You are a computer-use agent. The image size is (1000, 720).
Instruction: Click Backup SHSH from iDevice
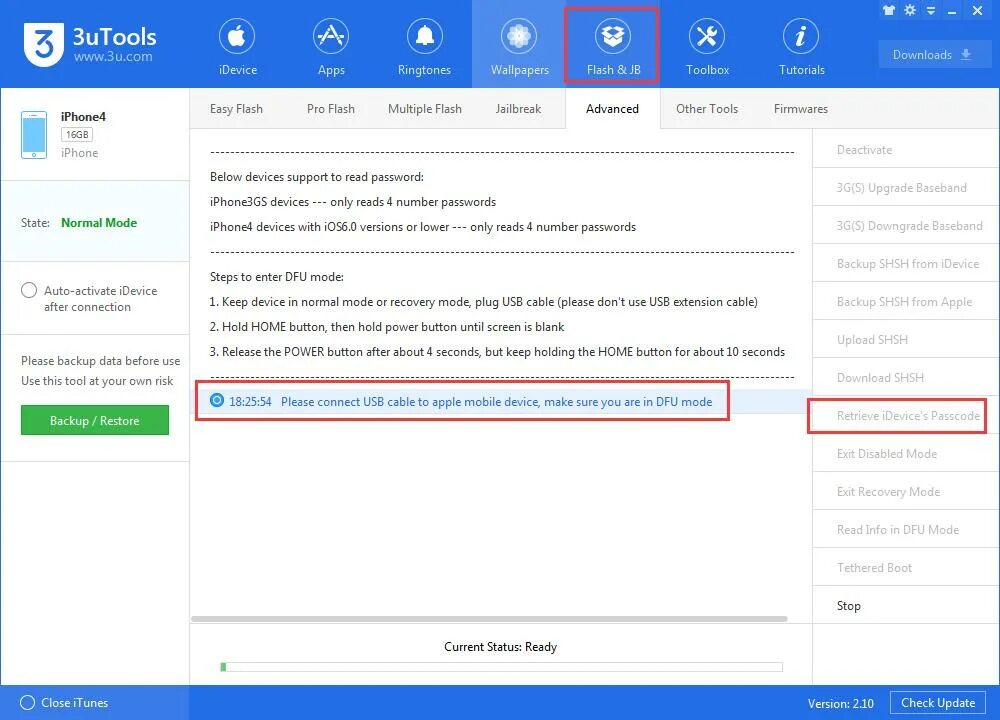(x=908, y=263)
